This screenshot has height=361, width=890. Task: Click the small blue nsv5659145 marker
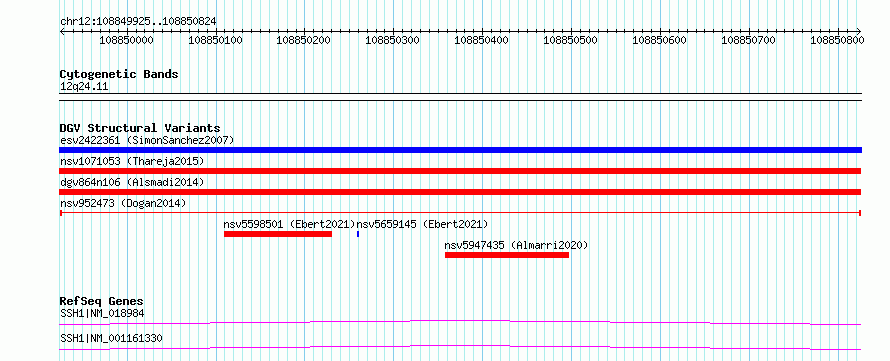[358, 234]
